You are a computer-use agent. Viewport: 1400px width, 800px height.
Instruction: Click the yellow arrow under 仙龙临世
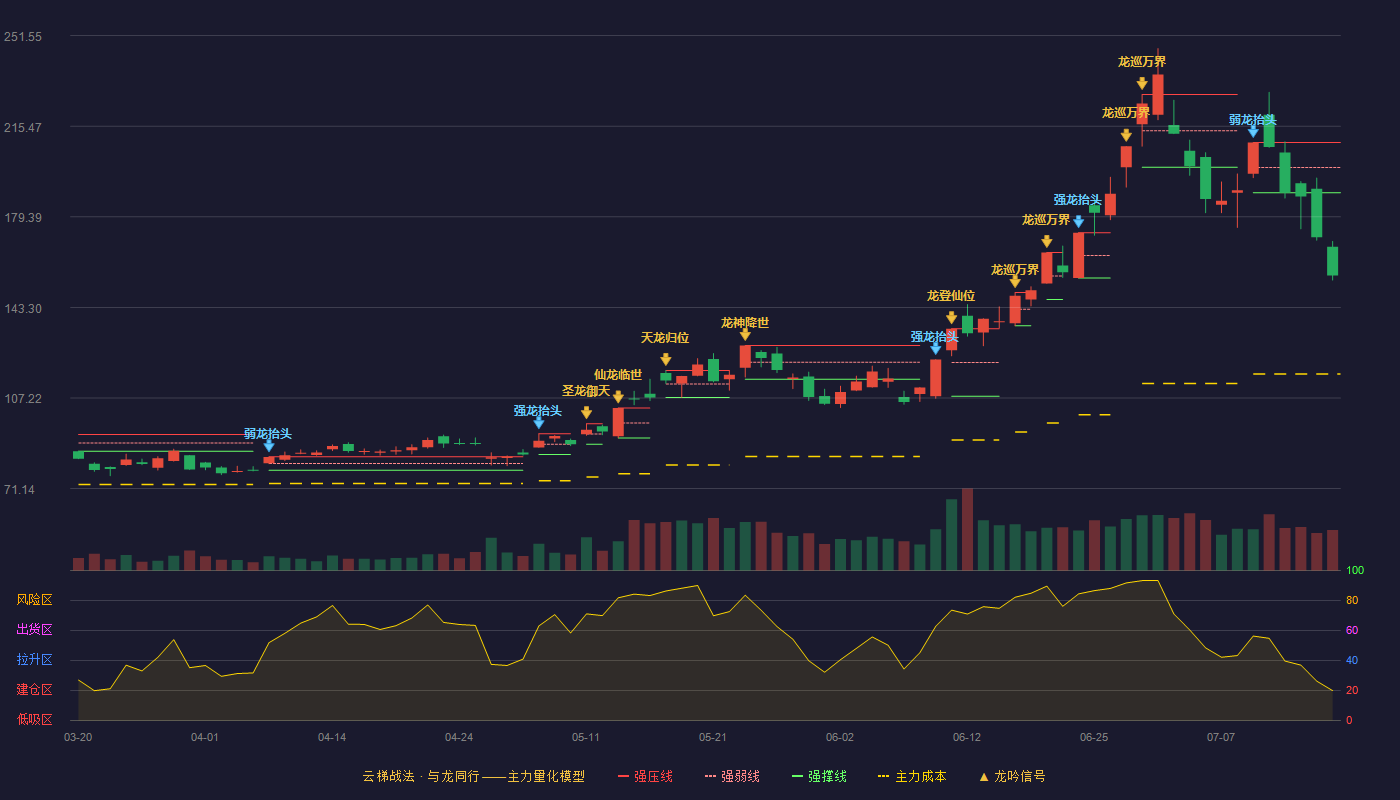pos(618,396)
